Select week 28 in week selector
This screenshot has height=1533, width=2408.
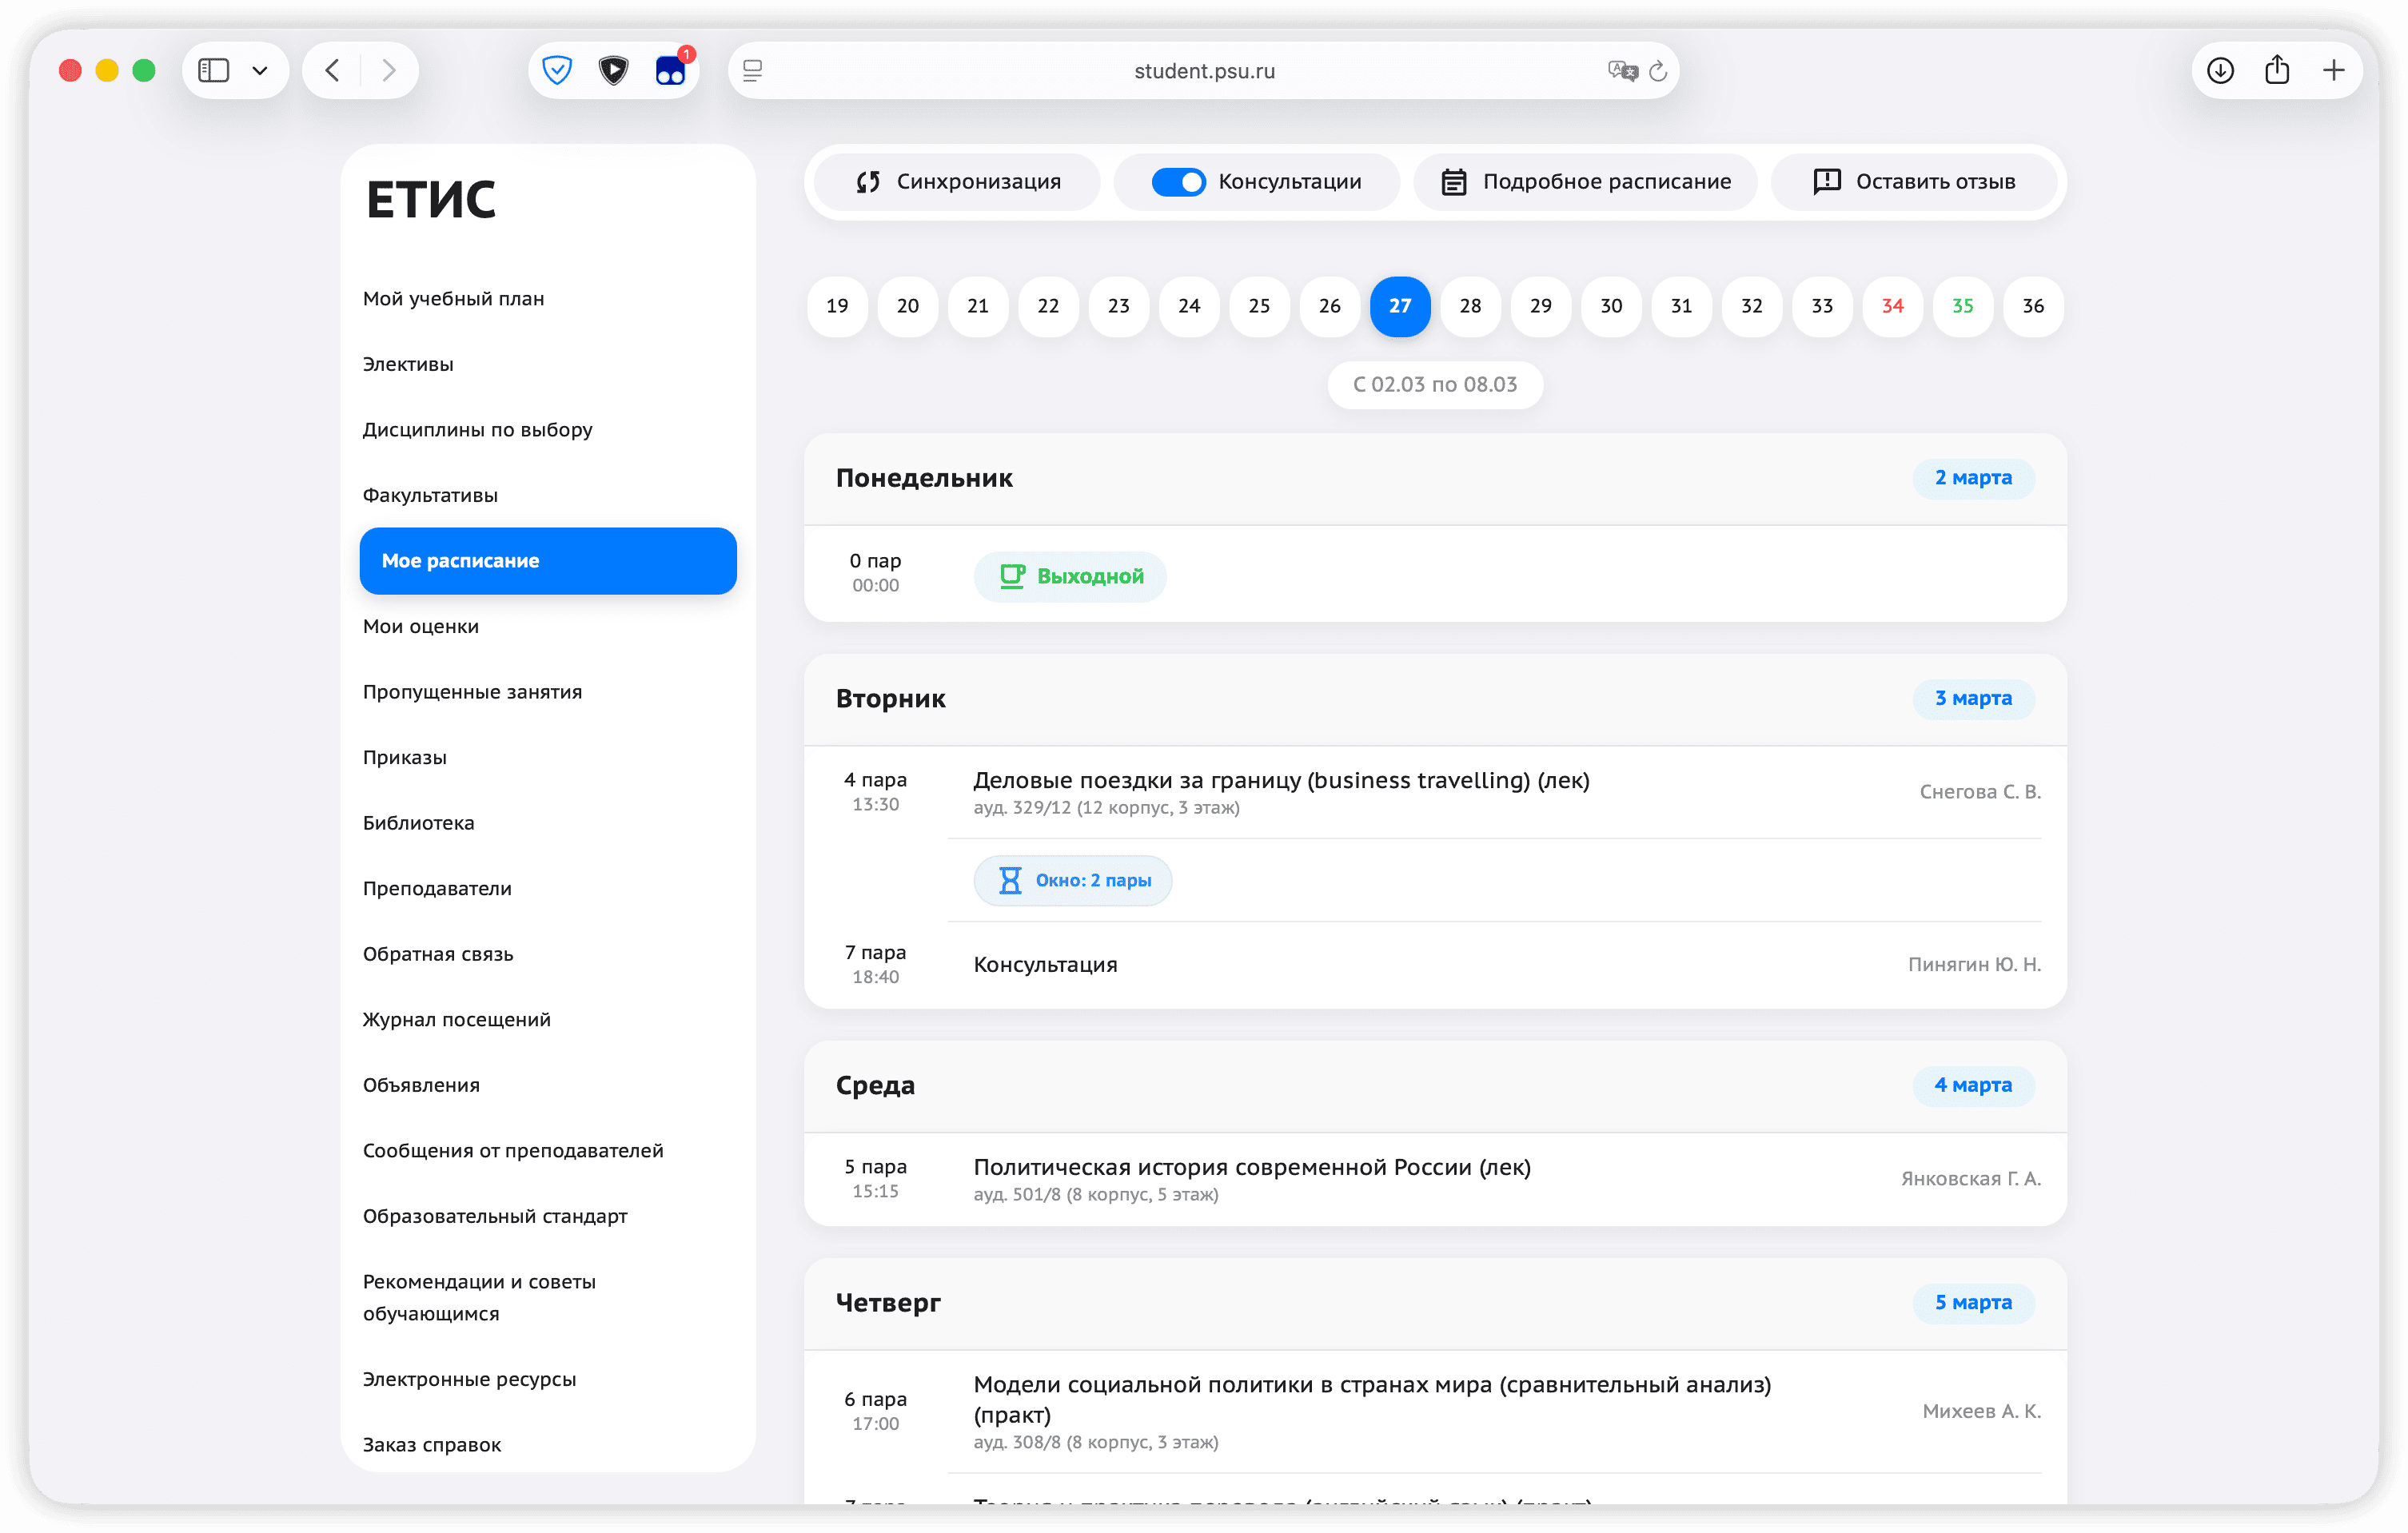pos(1470,306)
